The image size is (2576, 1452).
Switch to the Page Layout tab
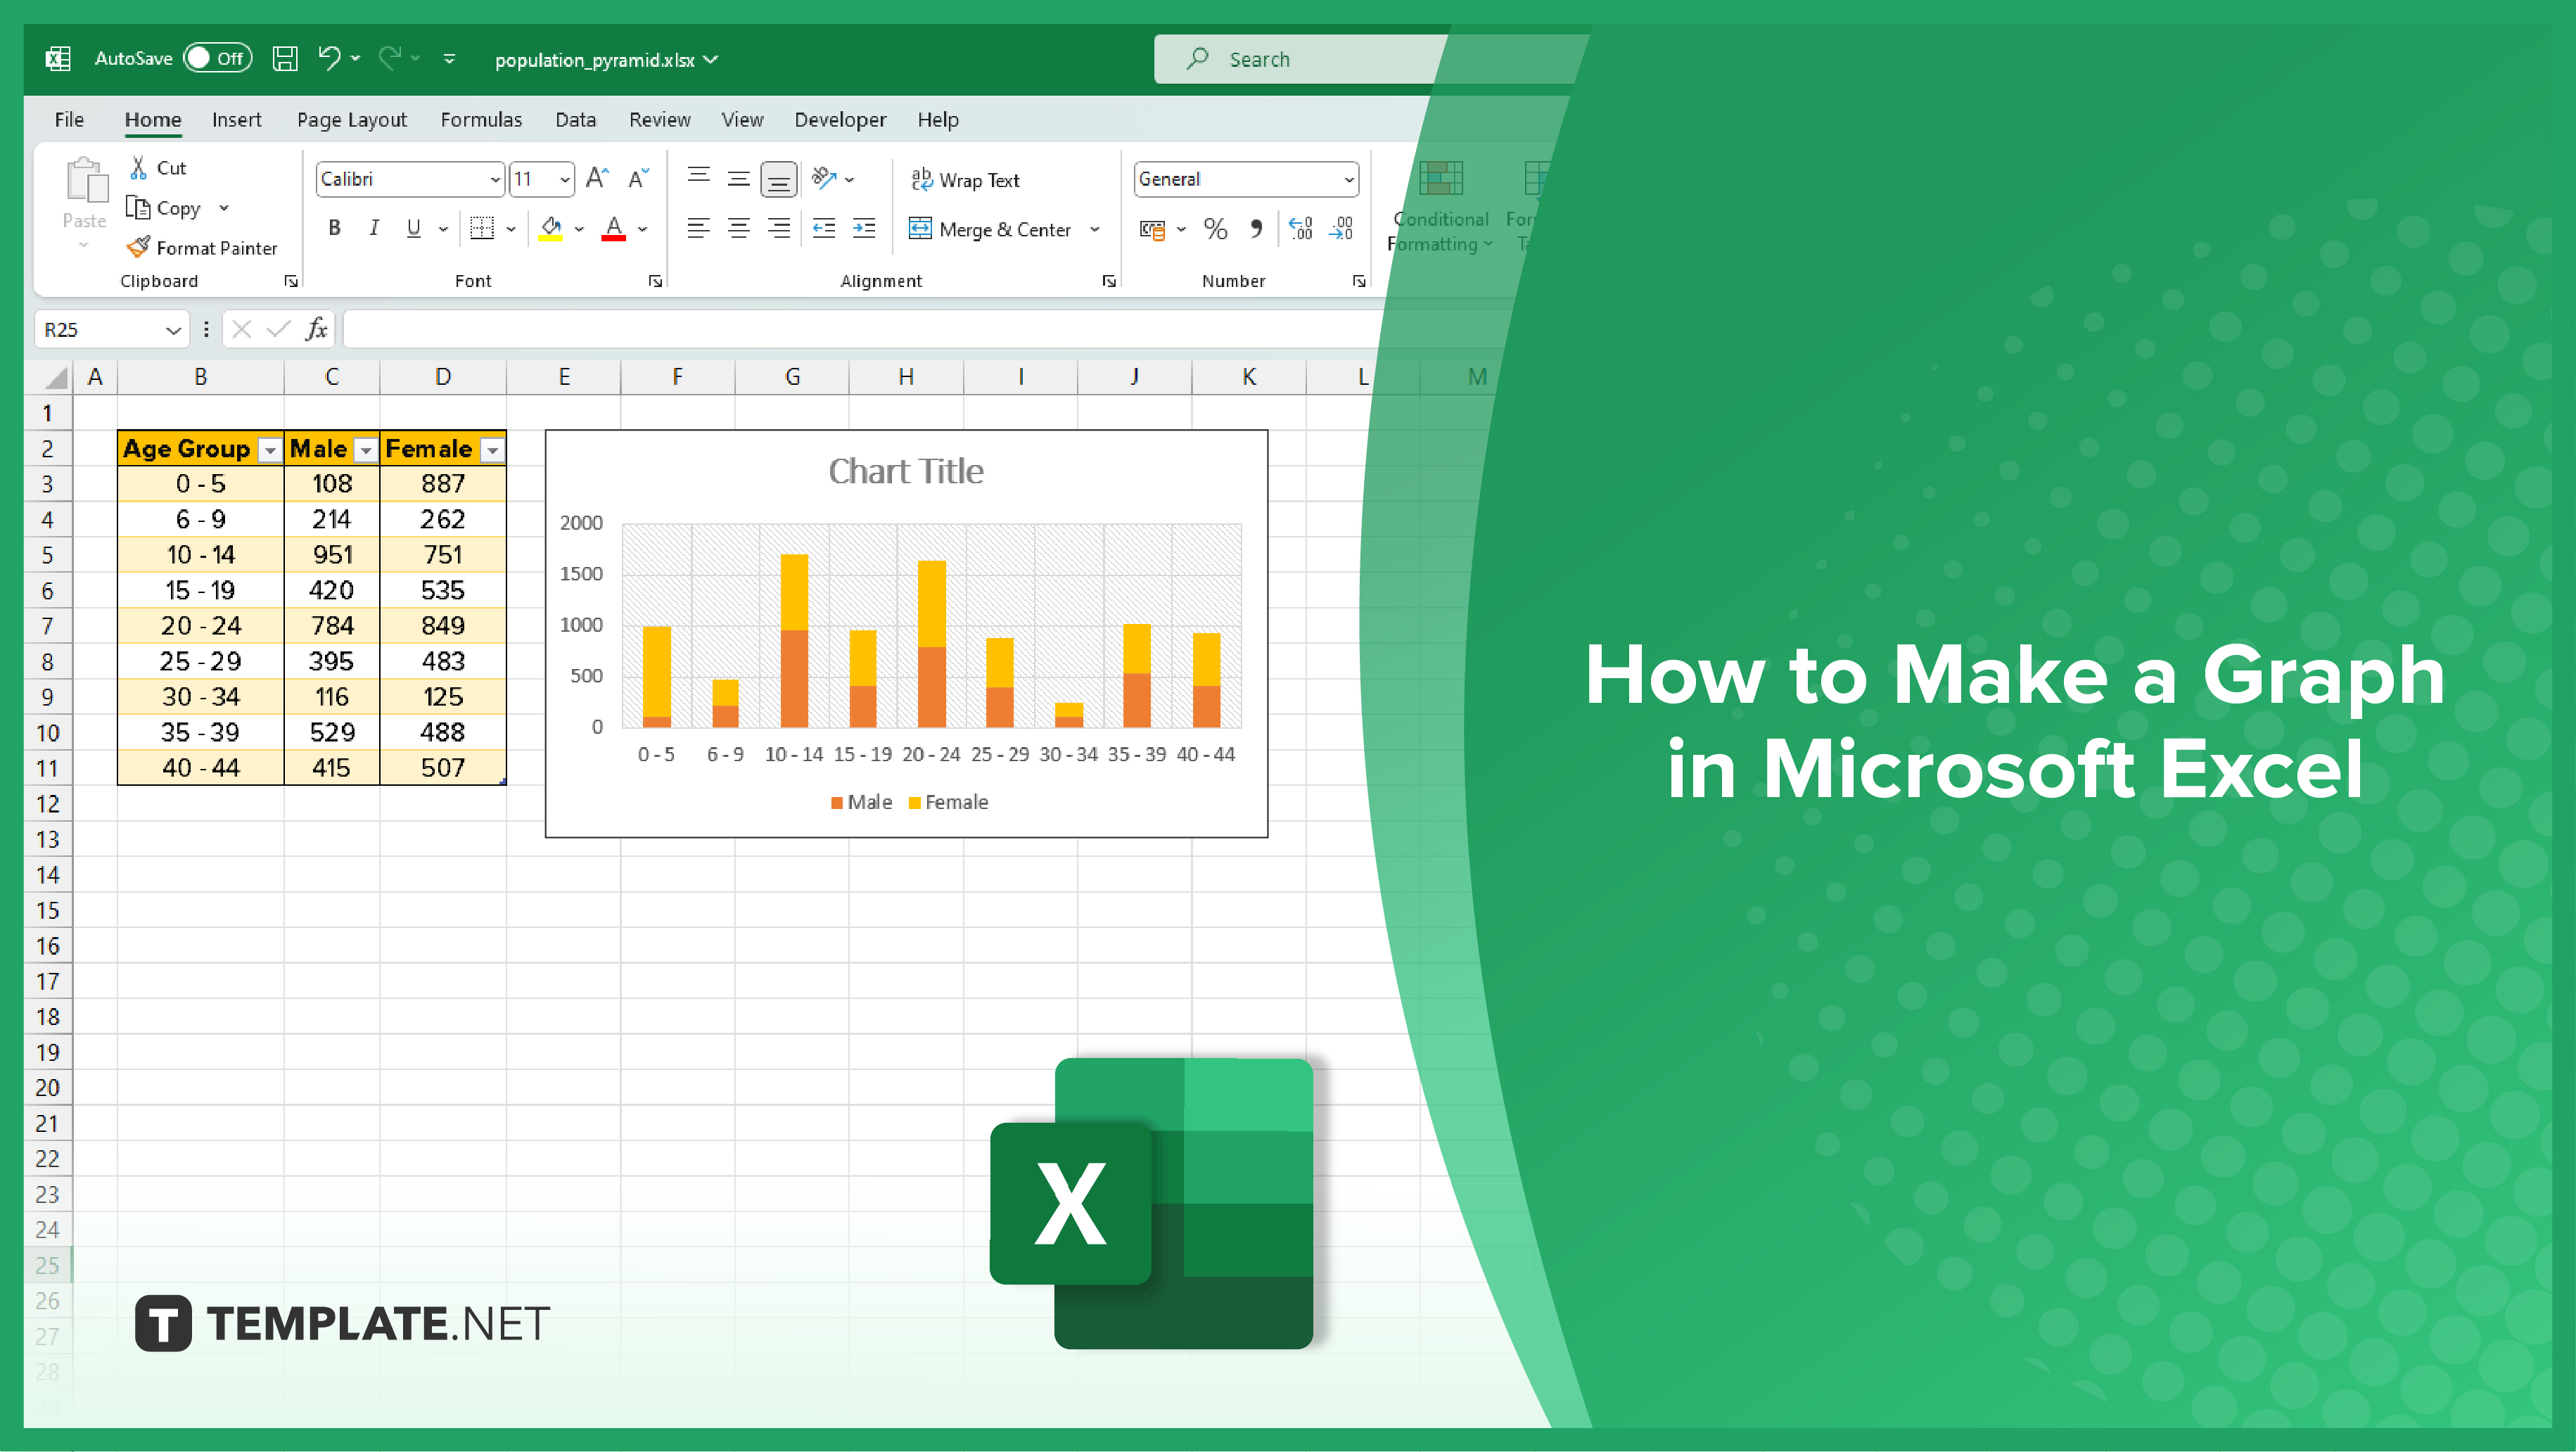point(351,120)
